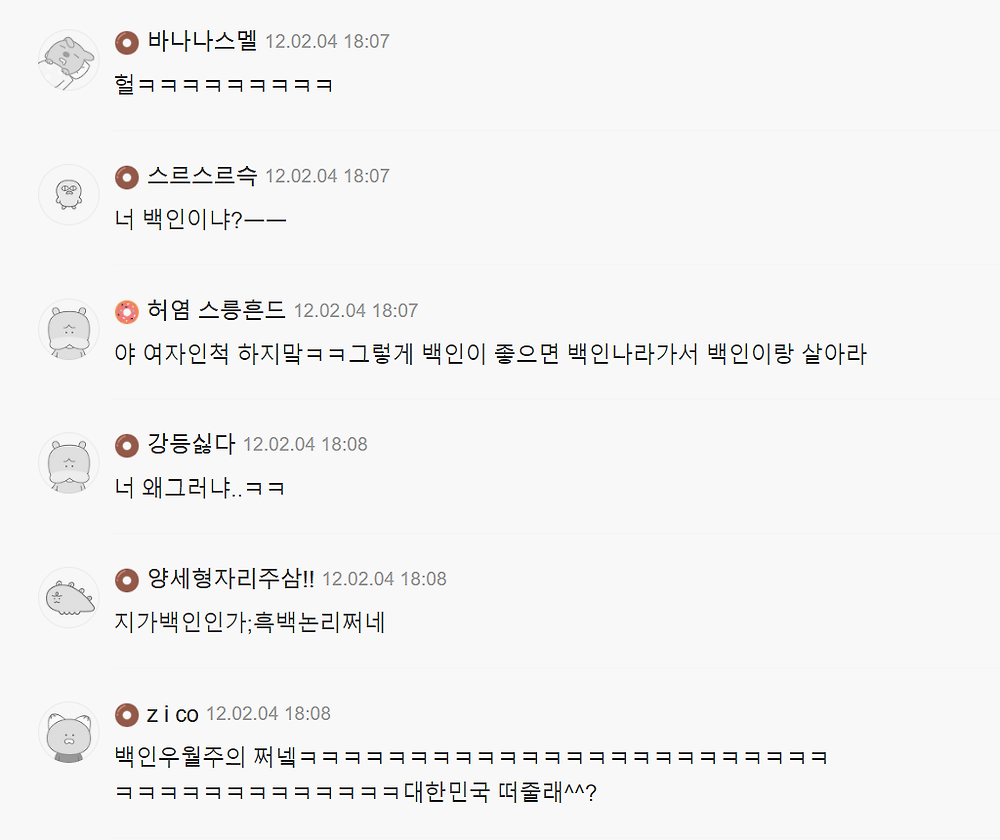The width and height of the screenshot is (1000, 840).
Task: Click the username 양세형자리주삼!!
Action: [231, 578]
